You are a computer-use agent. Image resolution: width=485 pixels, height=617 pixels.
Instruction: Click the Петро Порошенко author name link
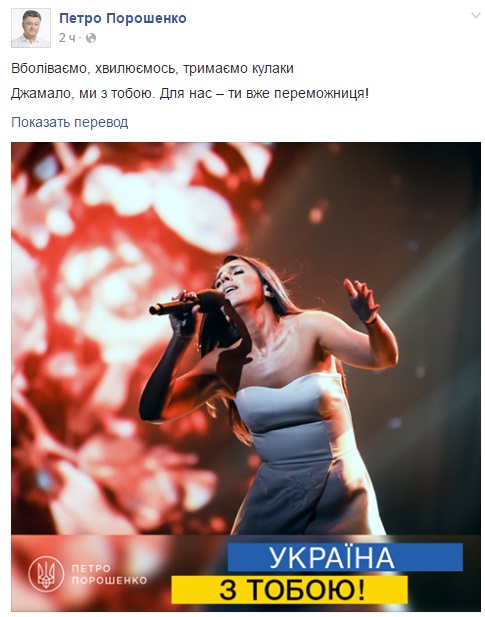pyautogui.click(x=123, y=18)
